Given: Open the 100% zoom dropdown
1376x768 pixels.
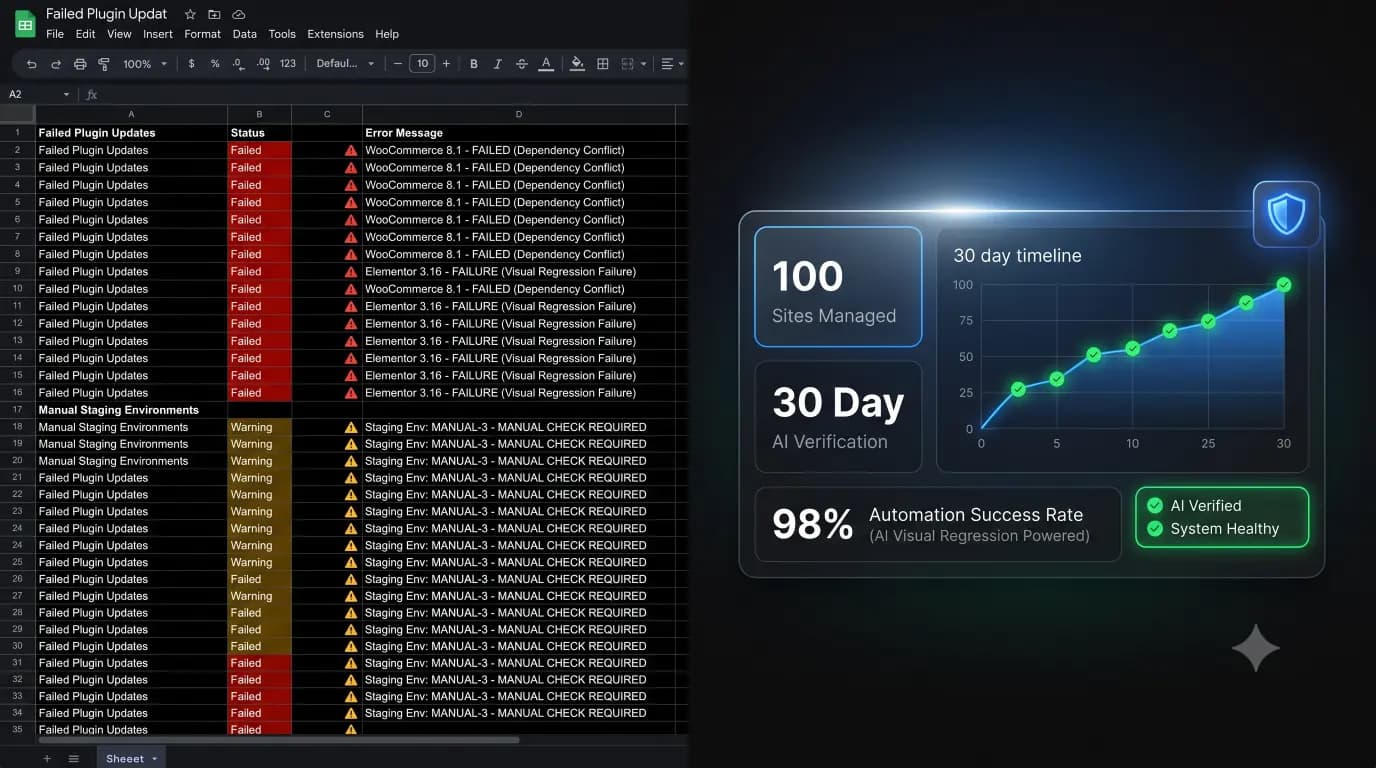Looking at the screenshot, I should [x=145, y=64].
